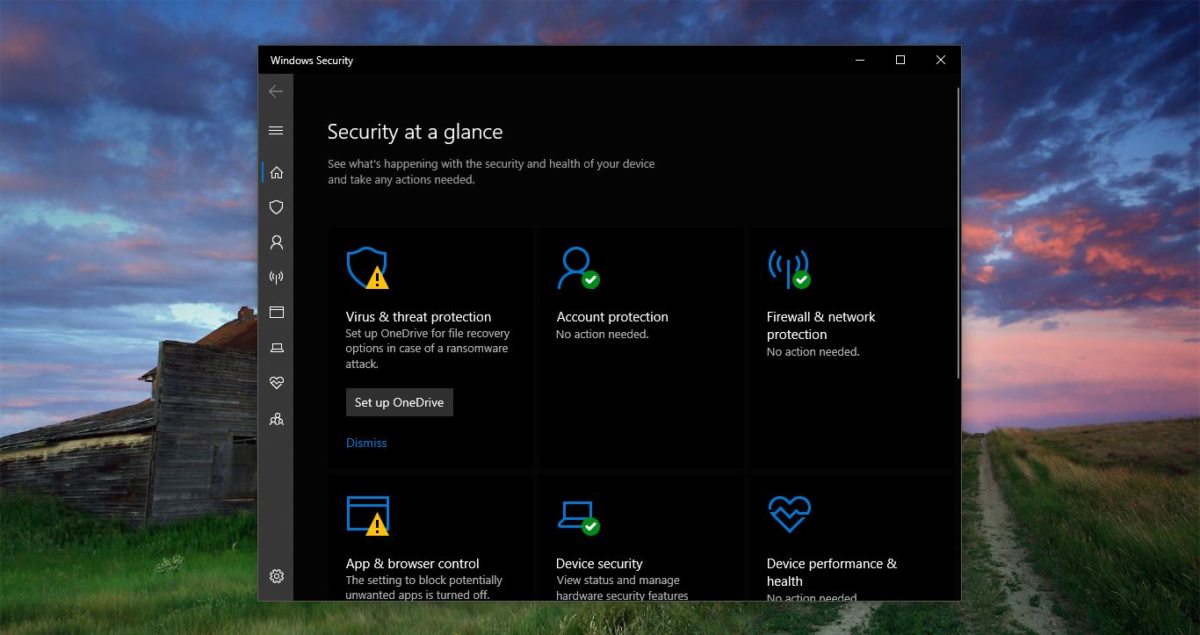Open Device performance & health heart sidebar icon
1200x635 pixels.
click(x=276, y=383)
